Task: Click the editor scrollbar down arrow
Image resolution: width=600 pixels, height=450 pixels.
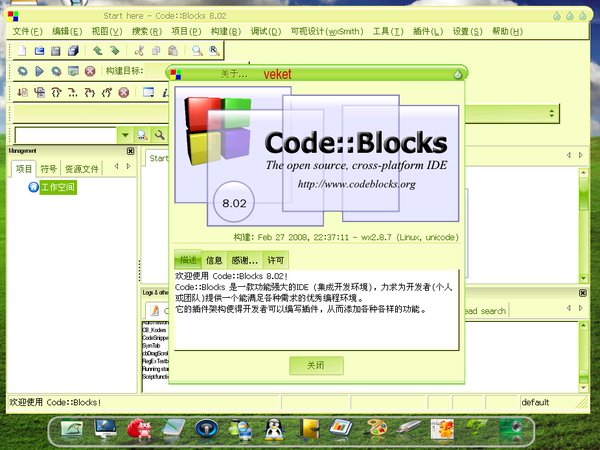Action: (x=584, y=278)
